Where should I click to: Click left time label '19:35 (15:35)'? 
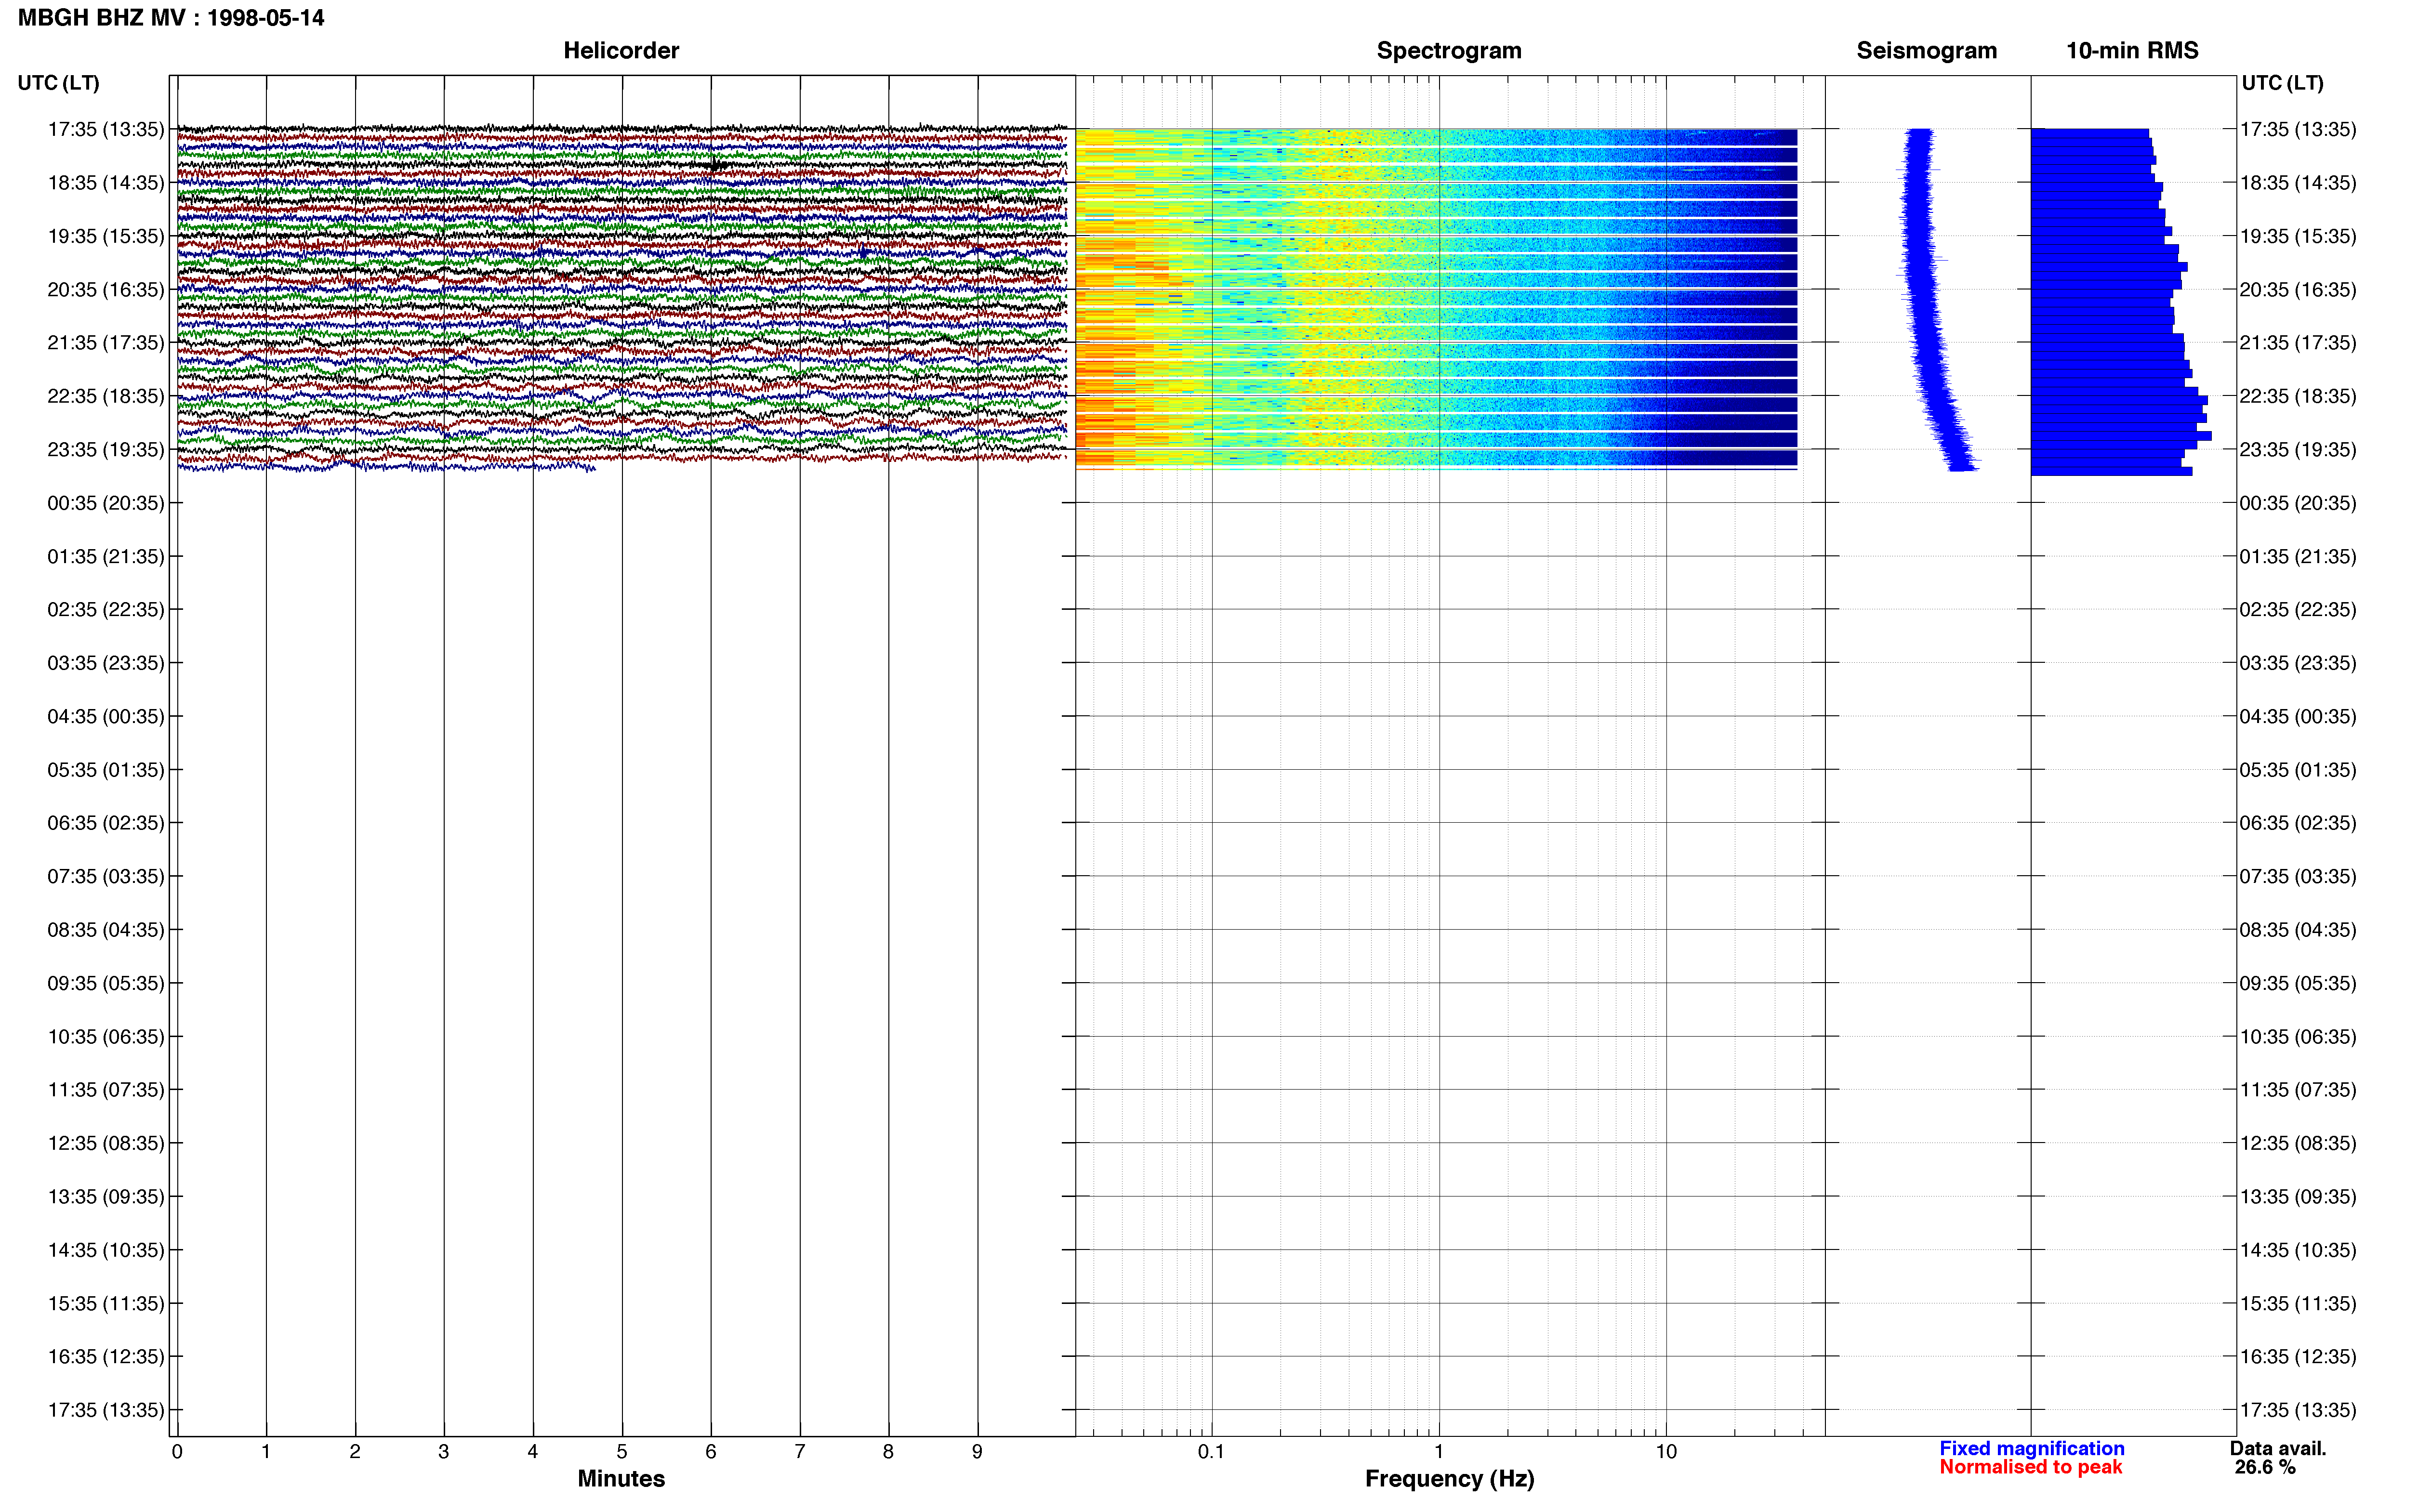106,236
